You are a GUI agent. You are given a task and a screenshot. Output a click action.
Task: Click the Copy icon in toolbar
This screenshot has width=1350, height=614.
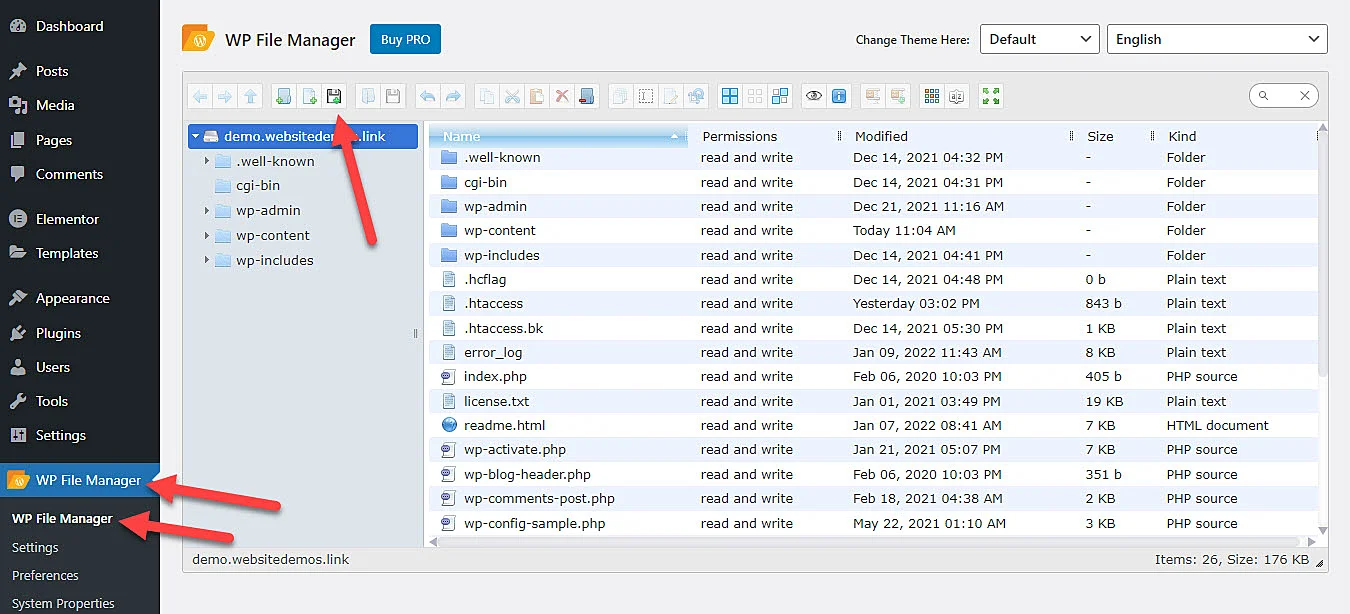point(487,96)
